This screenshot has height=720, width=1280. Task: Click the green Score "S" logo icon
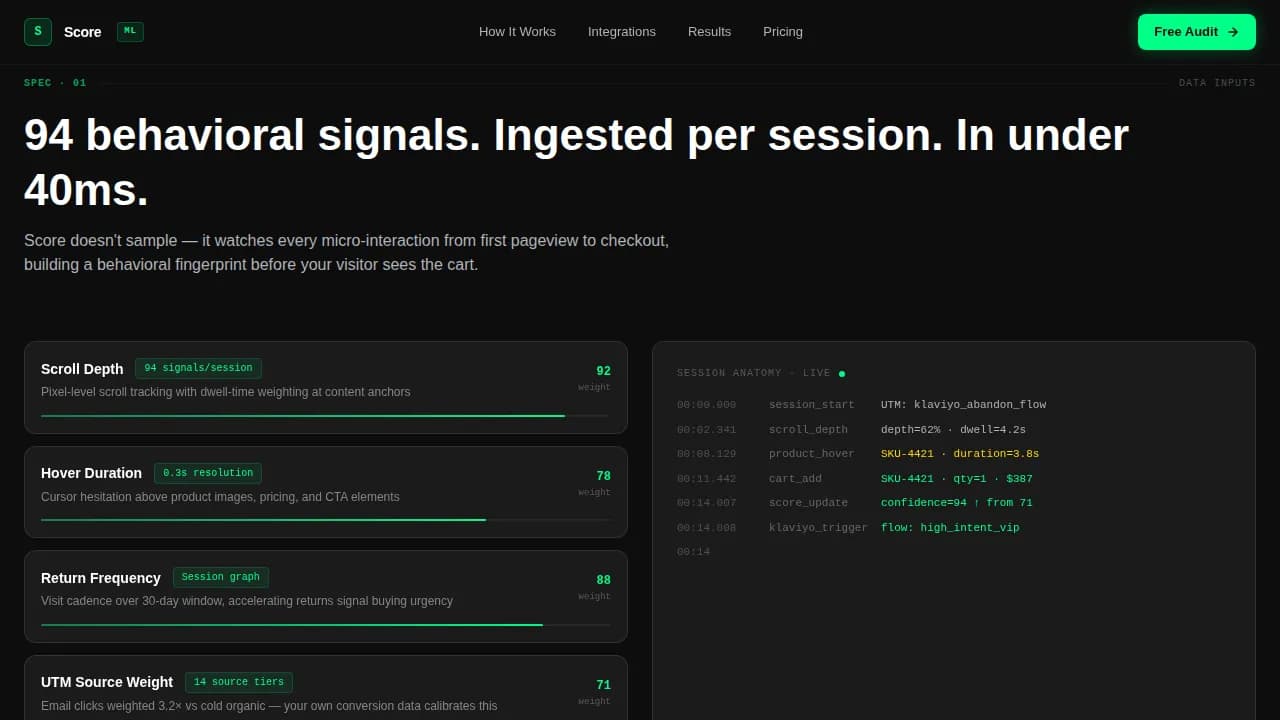point(37,31)
